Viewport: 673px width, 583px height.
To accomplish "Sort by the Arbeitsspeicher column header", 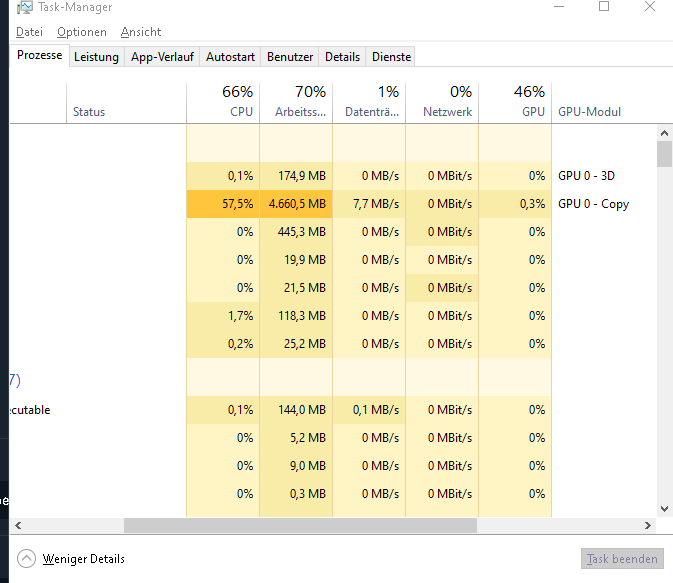I will (x=296, y=102).
